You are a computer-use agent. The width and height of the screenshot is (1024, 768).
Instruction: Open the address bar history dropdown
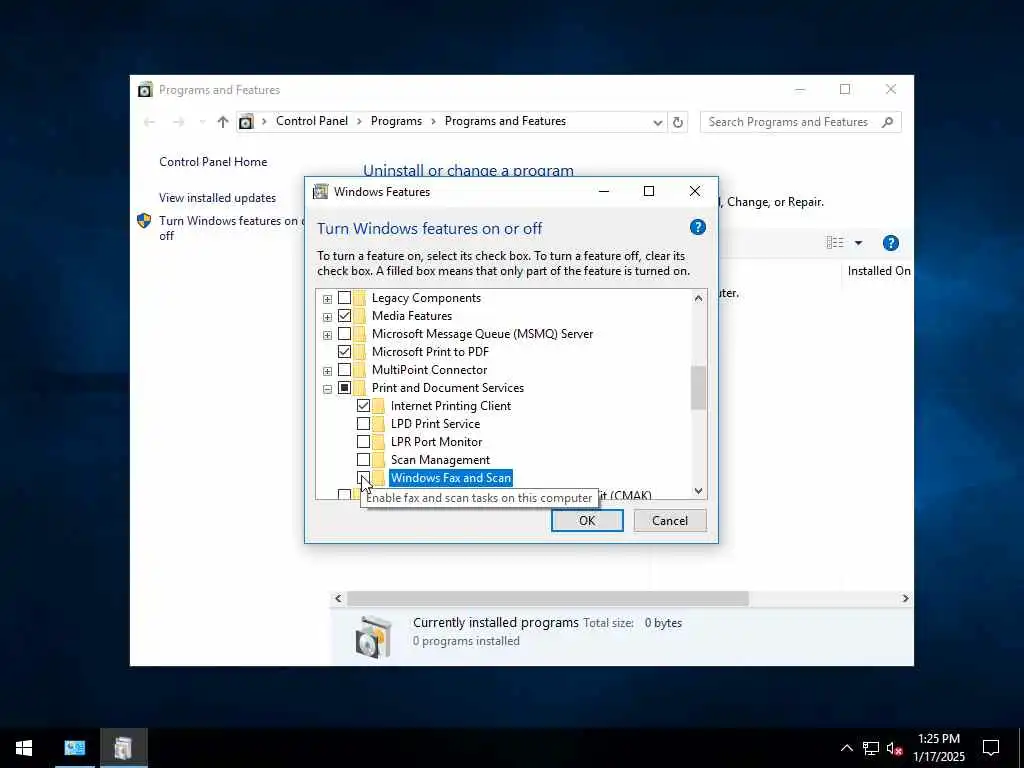(657, 123)
